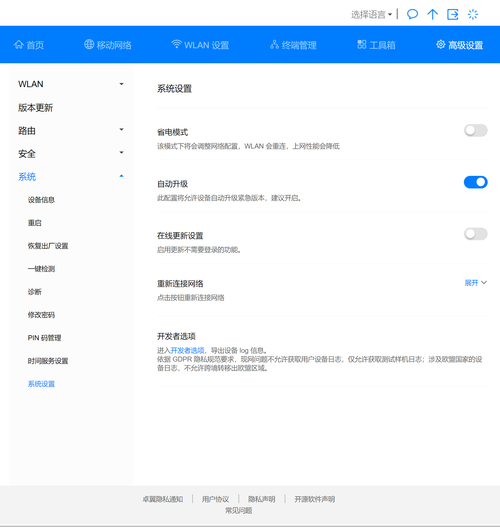Screen dimensions: 500x527
Task: Select 重启 in the sidebar
Action: click(x=35, y=223)
